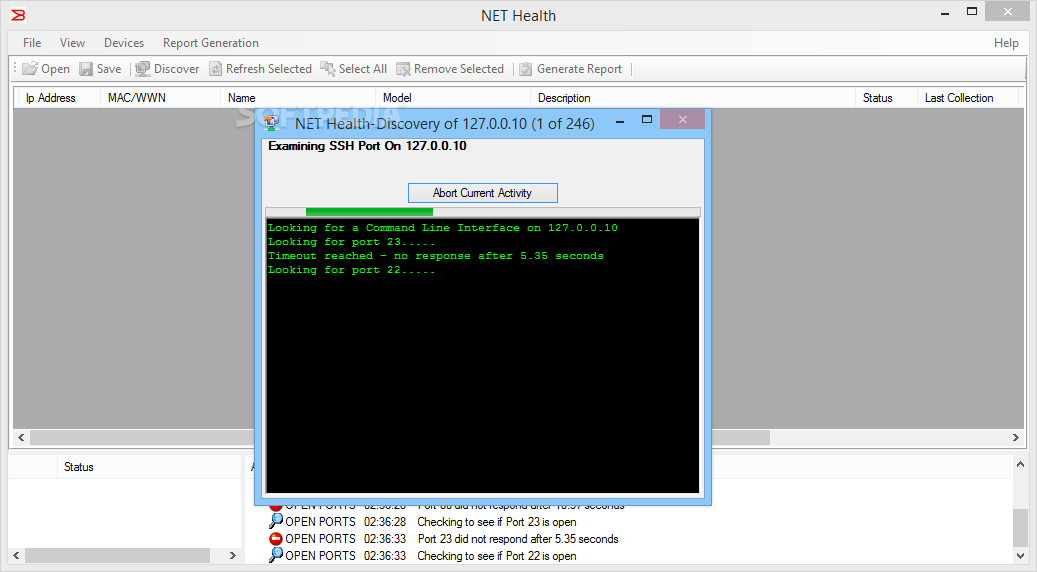This screenshot has width=1037, height=572.
Task: Open the Report Generation menu
Action: 210,43
